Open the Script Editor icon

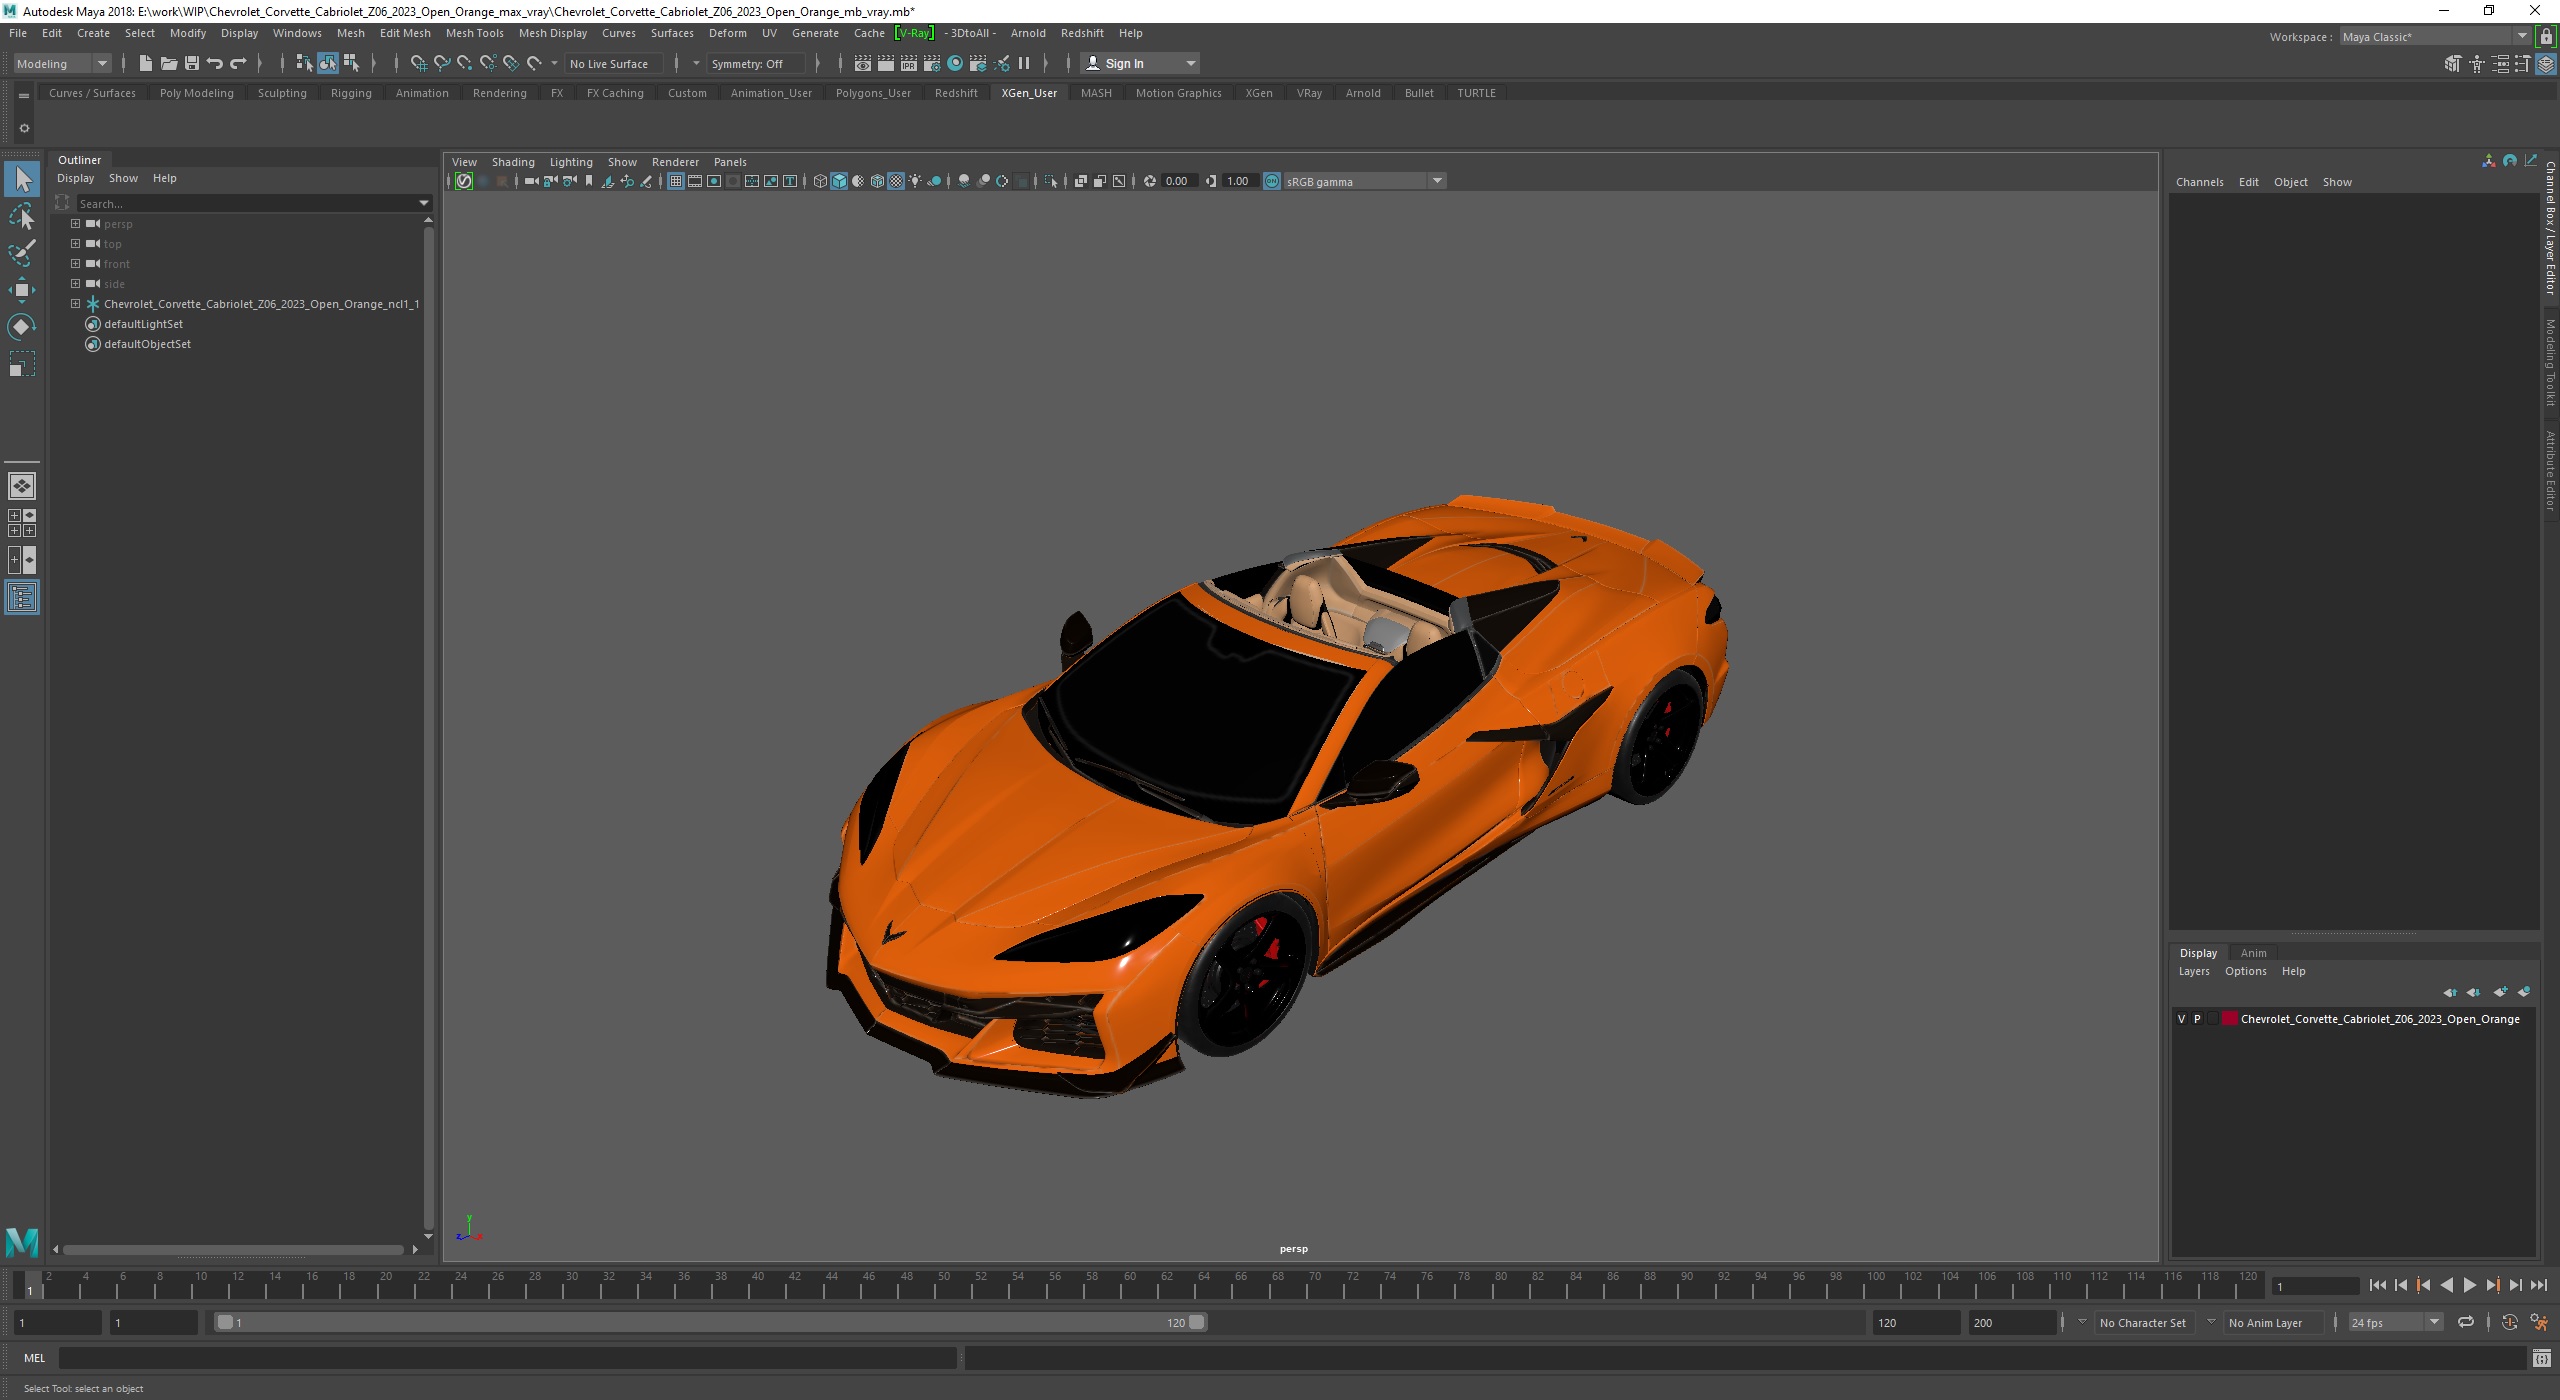click(x=2541, y=1358)
